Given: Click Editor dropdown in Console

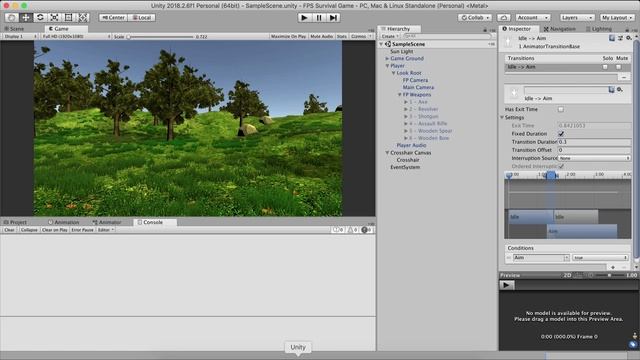Looking at the screenshot, I should point(106,230).
